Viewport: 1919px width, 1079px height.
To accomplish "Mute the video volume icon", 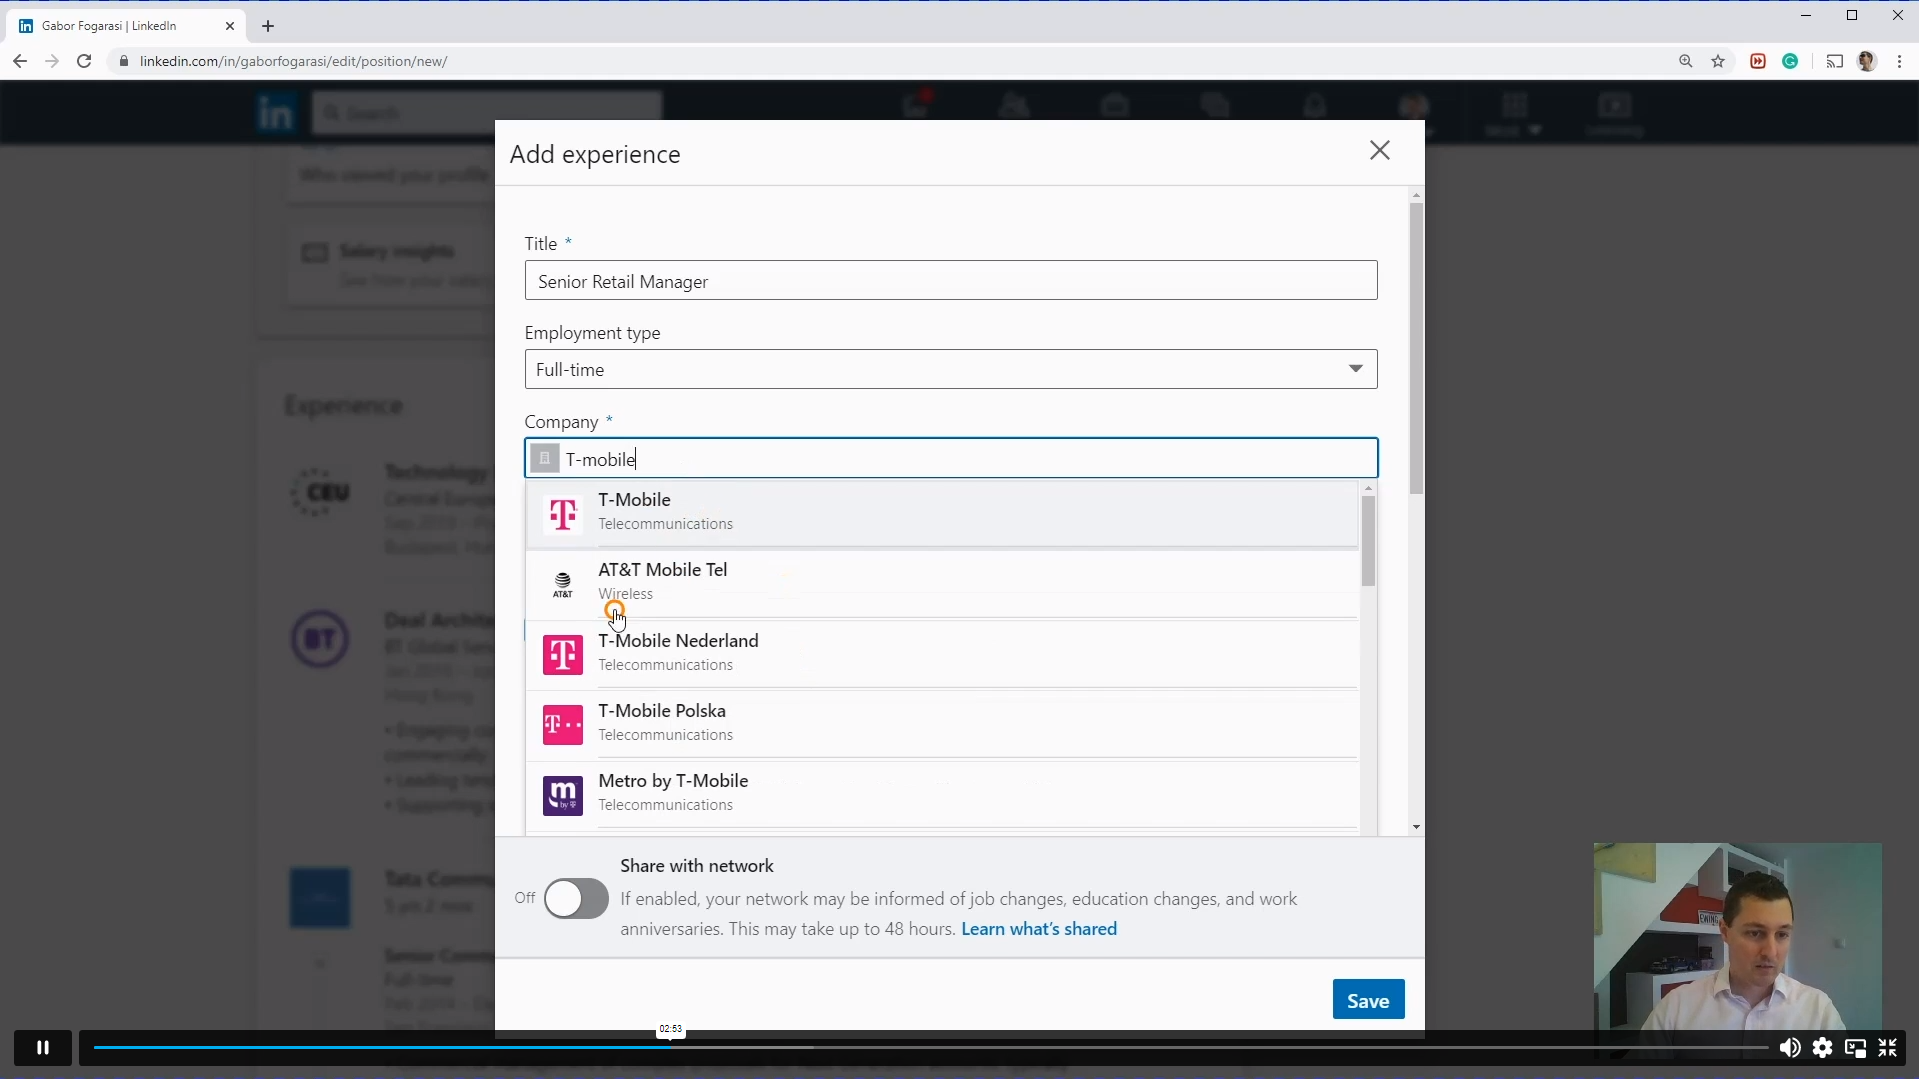I will coord(1789,1047).
